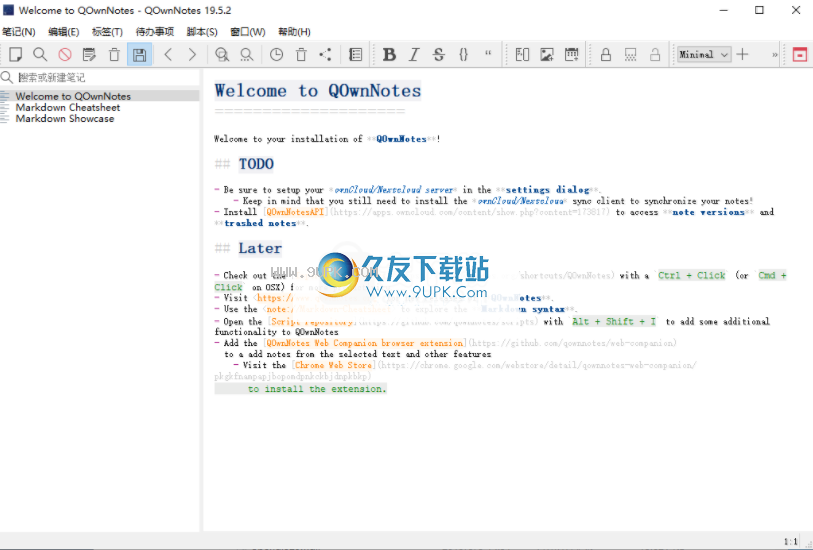This screenshot has width=813, height=550.
Task: Go back in note history
Action: [x=168, y=54]
